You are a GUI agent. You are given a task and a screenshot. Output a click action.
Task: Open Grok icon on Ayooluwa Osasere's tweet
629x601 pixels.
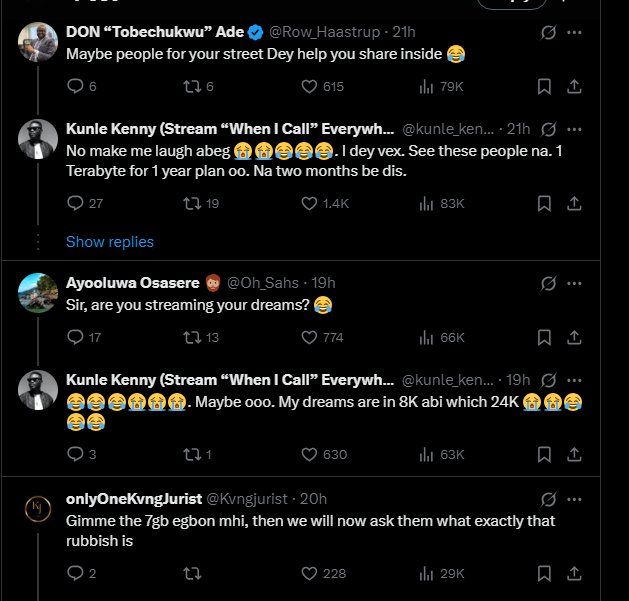point(548,283)
